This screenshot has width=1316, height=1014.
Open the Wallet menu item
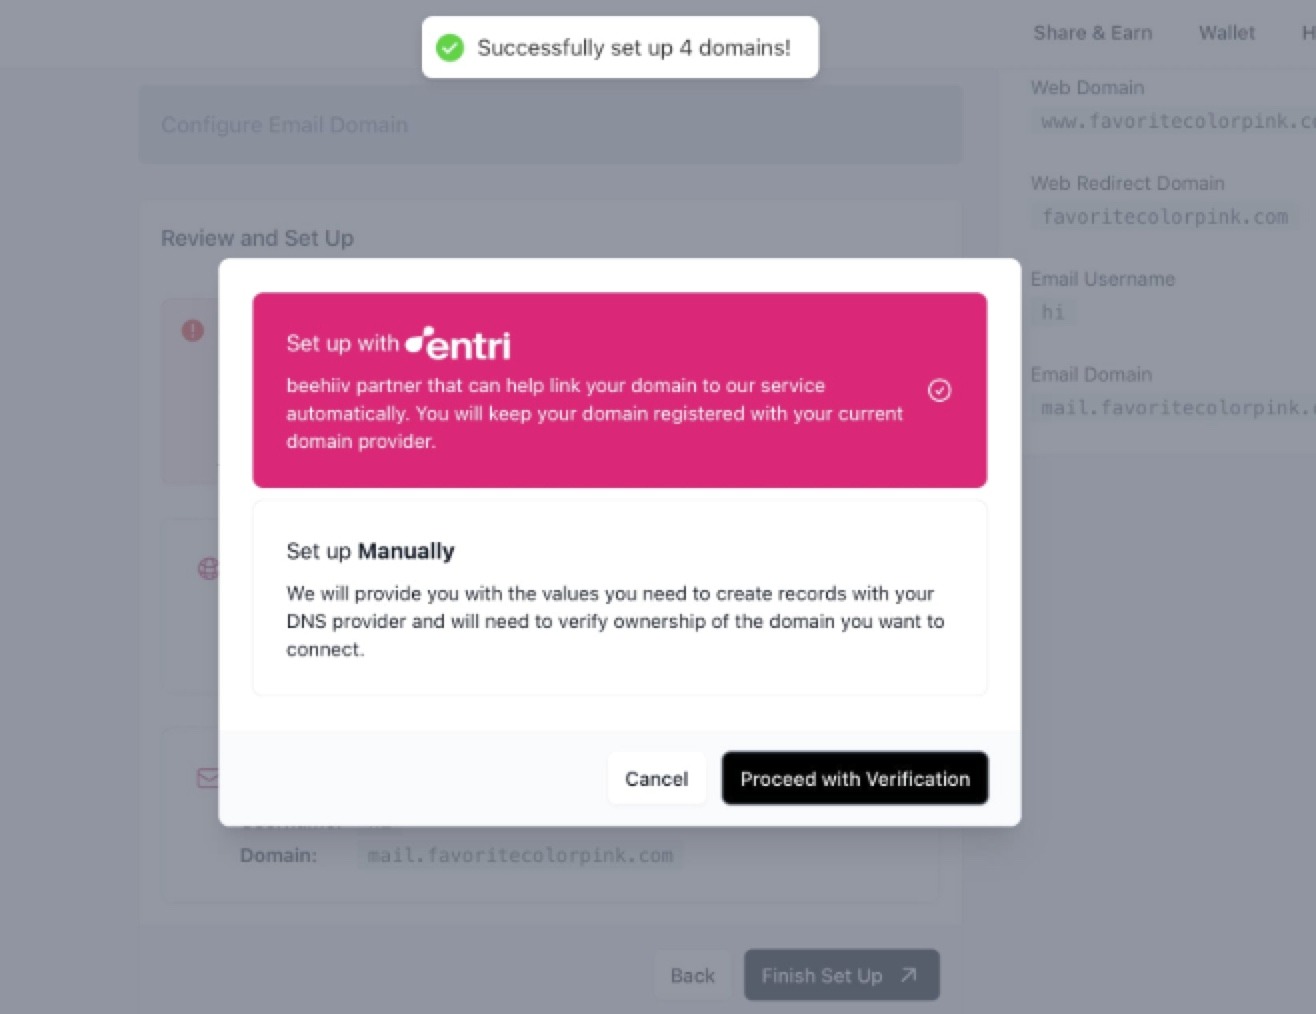tap(1226, 33)
